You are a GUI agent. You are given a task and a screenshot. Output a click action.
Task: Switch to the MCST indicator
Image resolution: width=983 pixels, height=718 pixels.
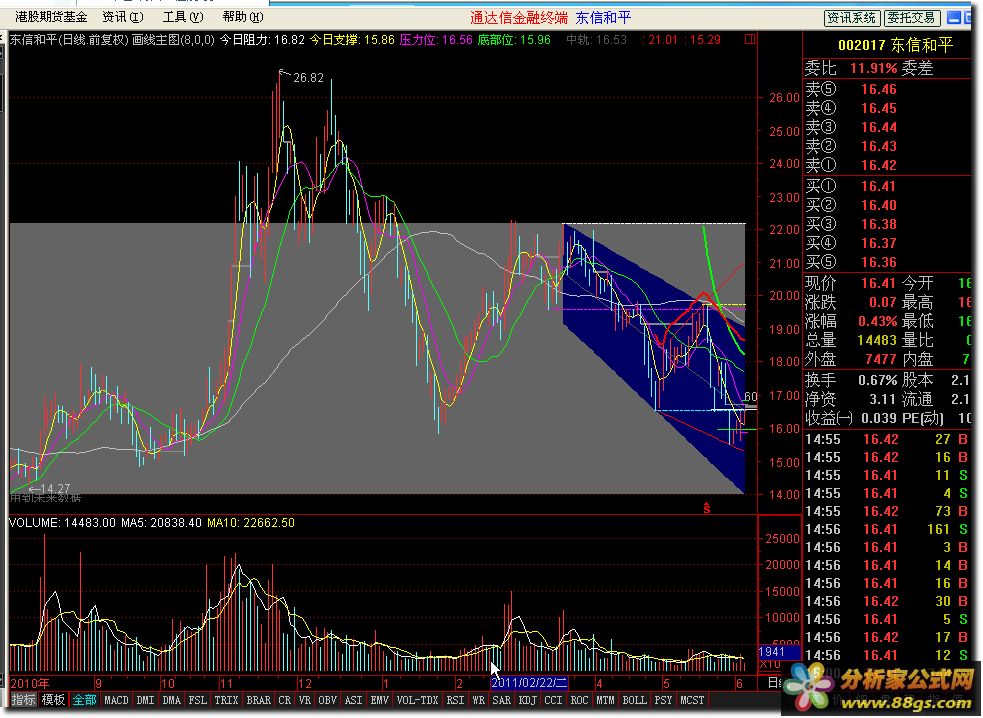691,700
